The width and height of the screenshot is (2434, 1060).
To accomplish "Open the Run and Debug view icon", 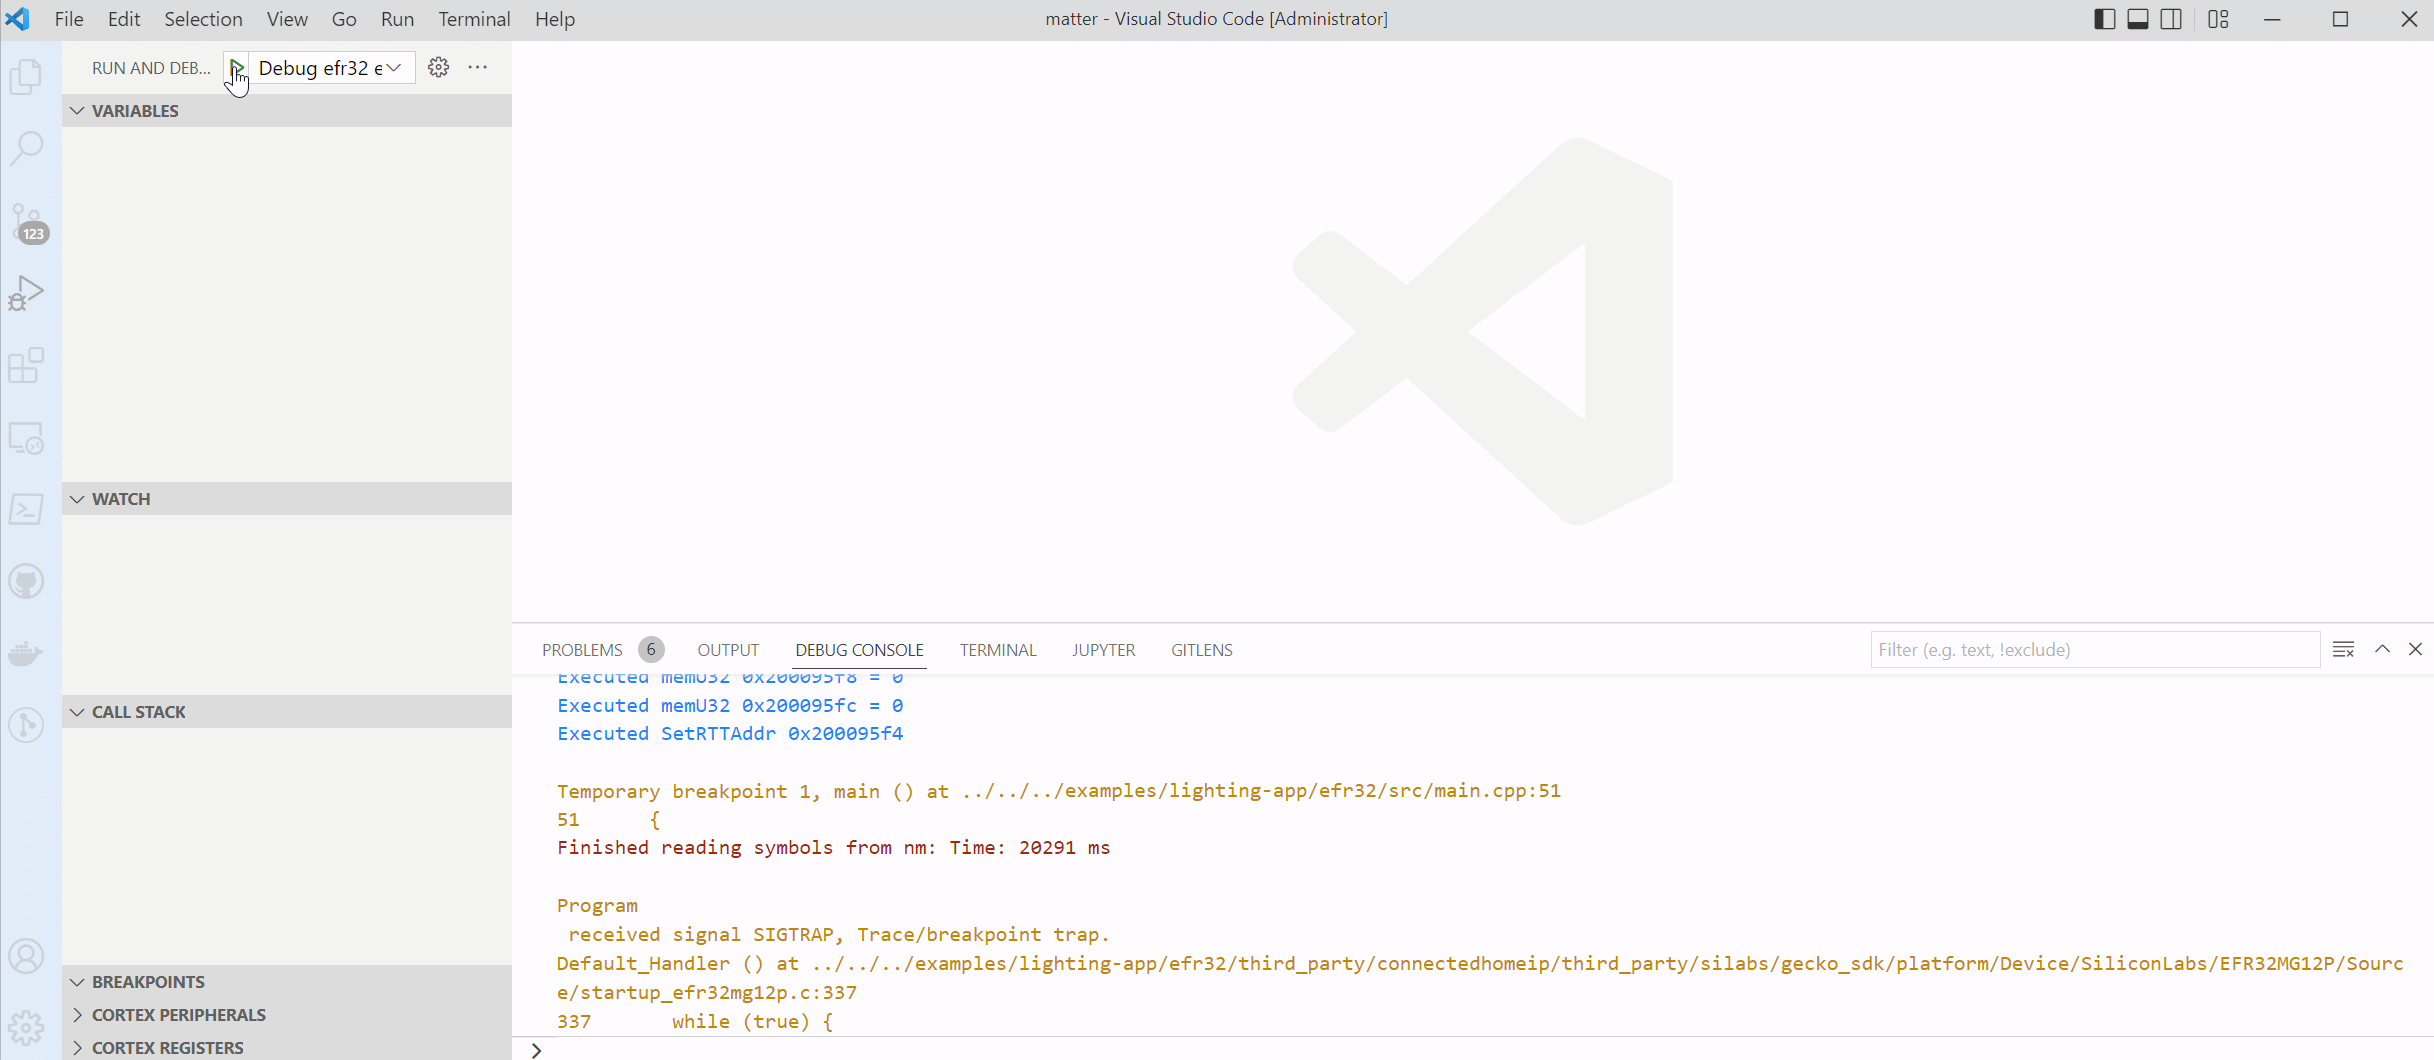I will [27, 294].
